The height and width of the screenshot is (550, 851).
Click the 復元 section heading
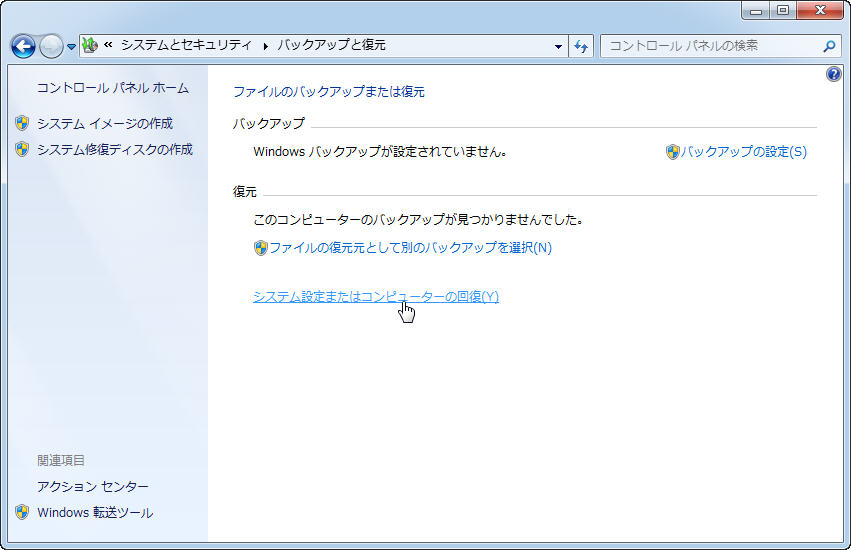[x=245, y=192]
